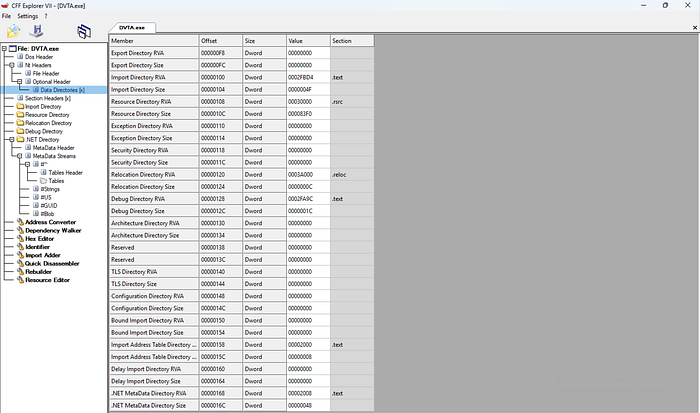This screenshot has height=413, width=700.
Task: Select the Delay Import Directory RVA member
Action: (154, 369)
